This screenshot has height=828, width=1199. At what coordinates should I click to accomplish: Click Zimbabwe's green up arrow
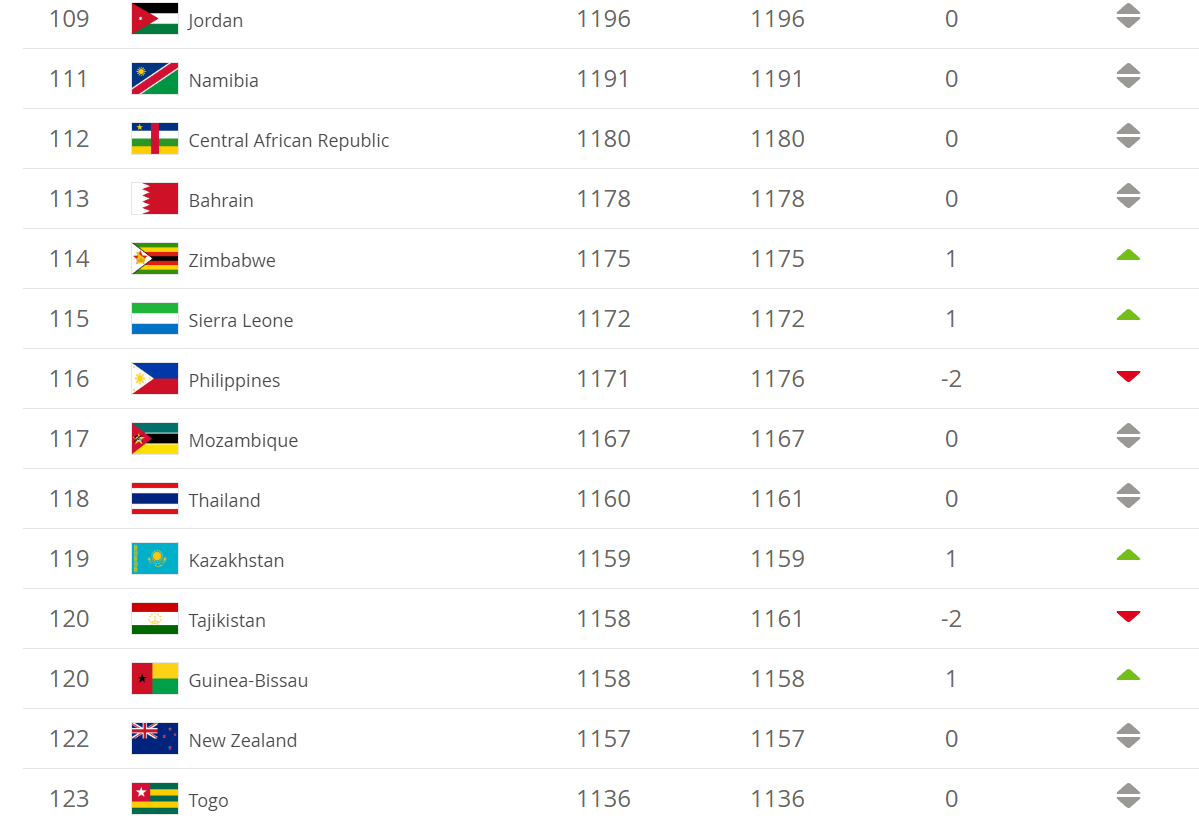click(1128, 256)
